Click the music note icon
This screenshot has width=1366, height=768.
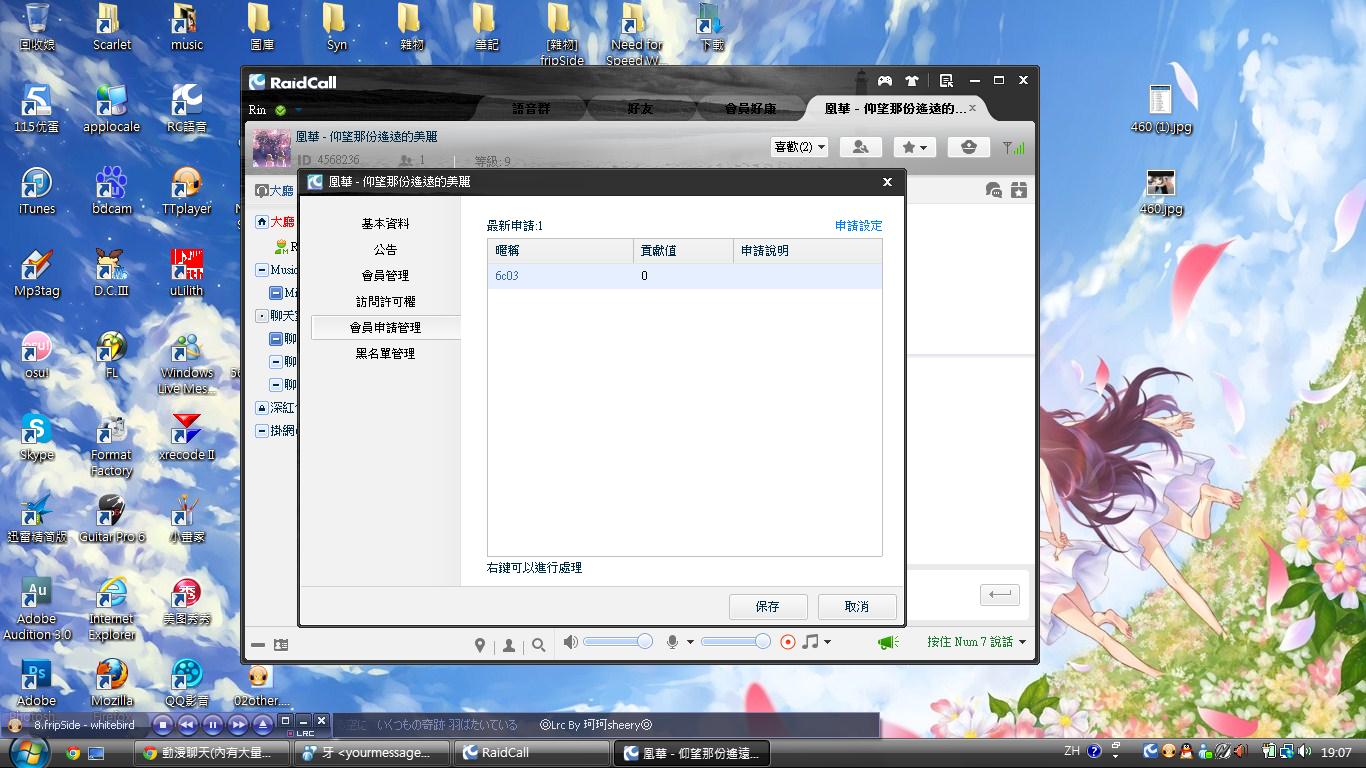(x=810, y=641)
